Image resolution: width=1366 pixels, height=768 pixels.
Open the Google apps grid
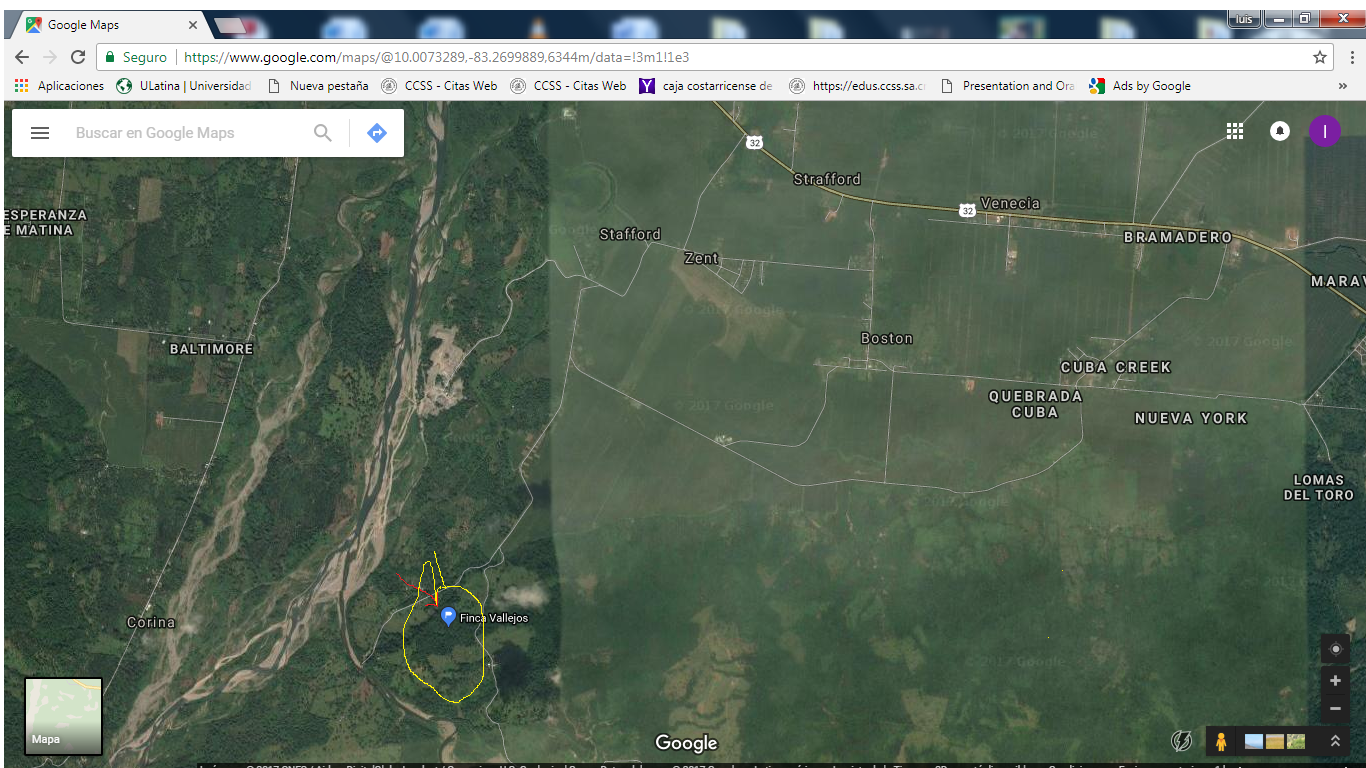(1235, 131)
